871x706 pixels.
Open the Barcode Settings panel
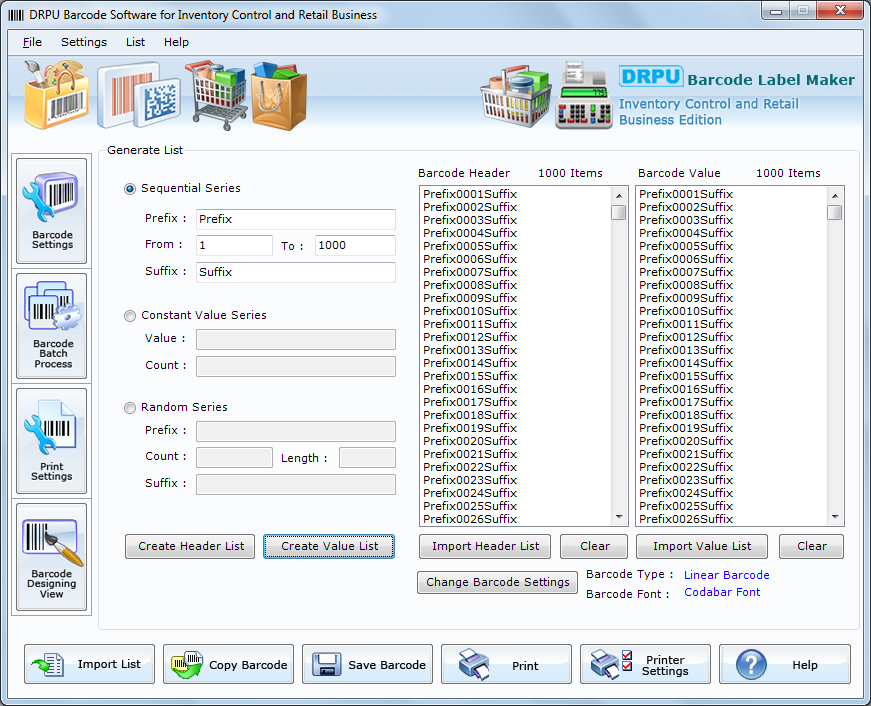[51, 210]
